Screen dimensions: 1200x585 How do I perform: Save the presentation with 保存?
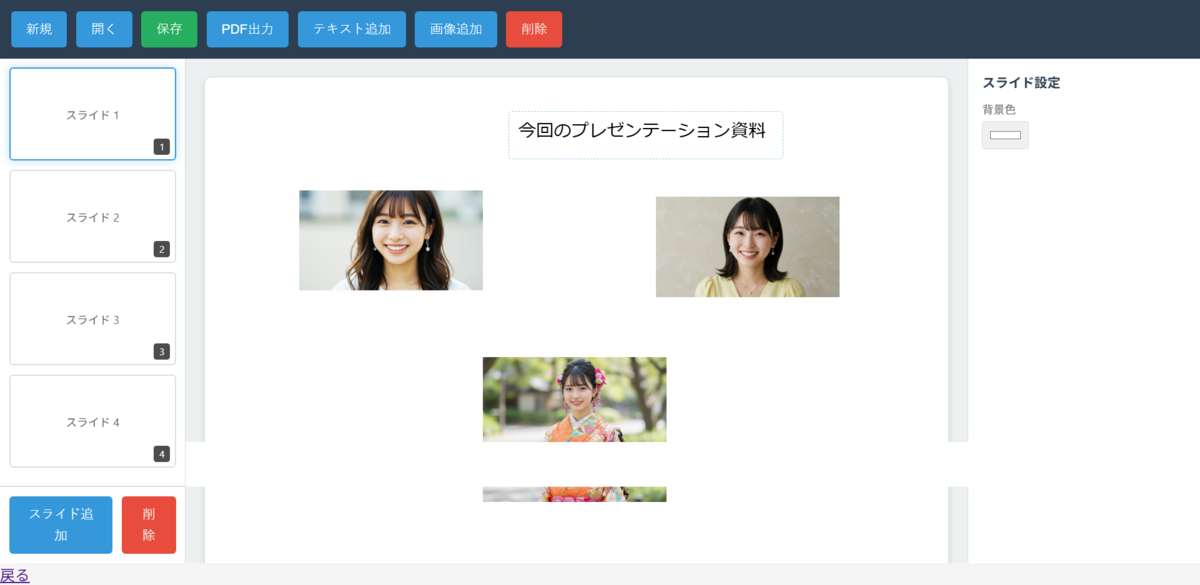169,29
